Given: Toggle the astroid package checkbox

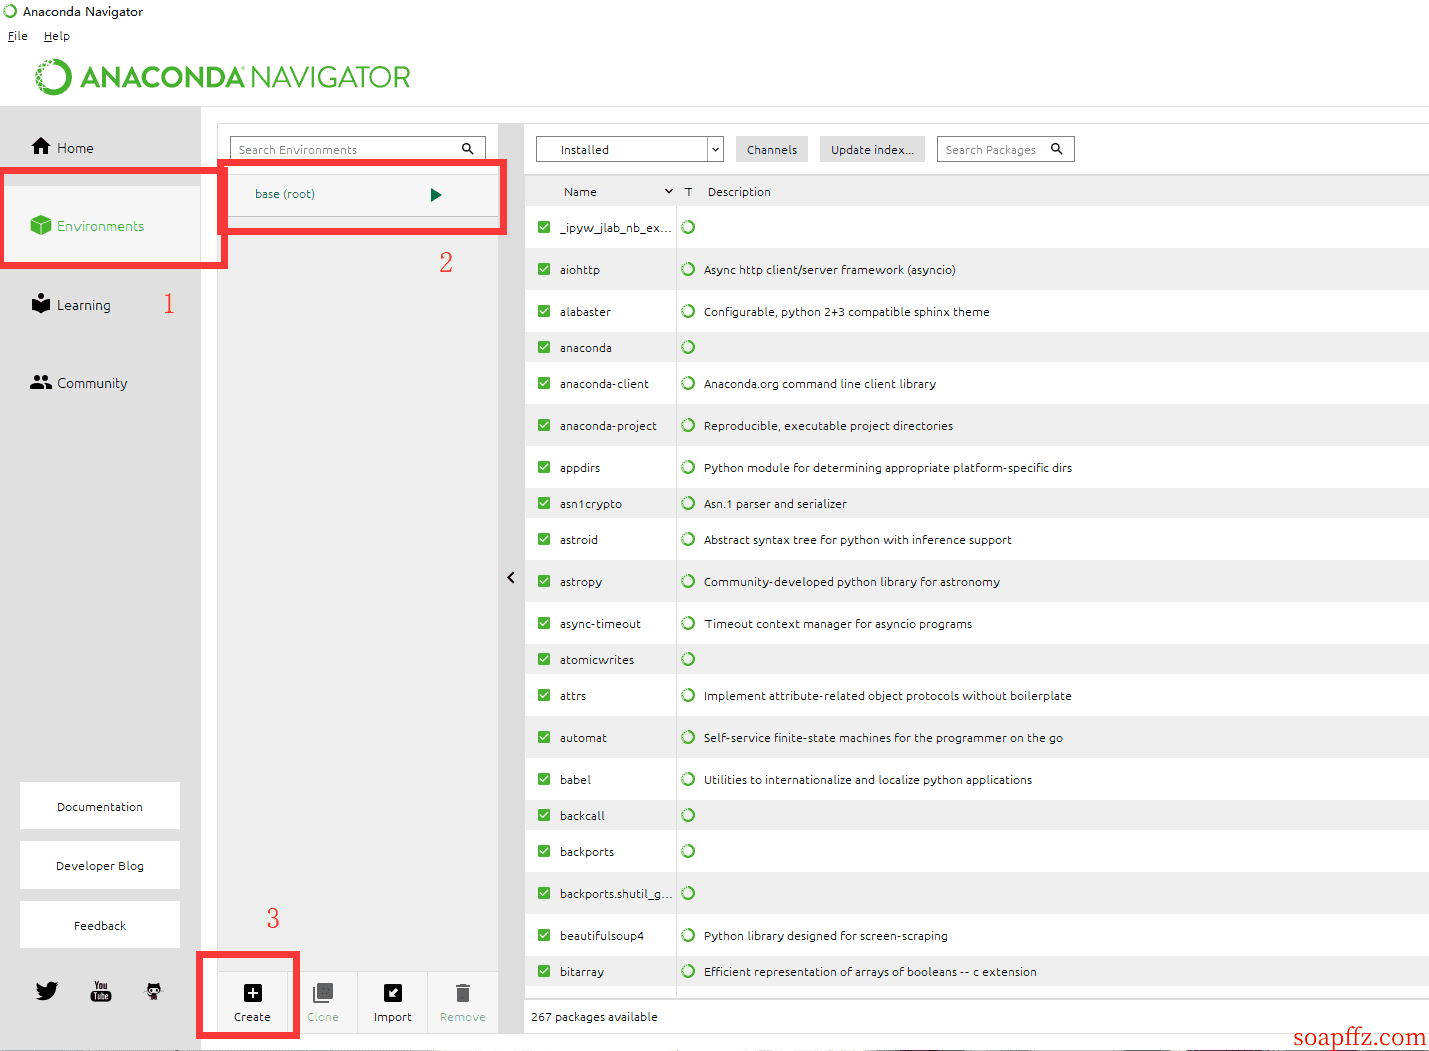Looking at the screenshot, I should 544,539.
